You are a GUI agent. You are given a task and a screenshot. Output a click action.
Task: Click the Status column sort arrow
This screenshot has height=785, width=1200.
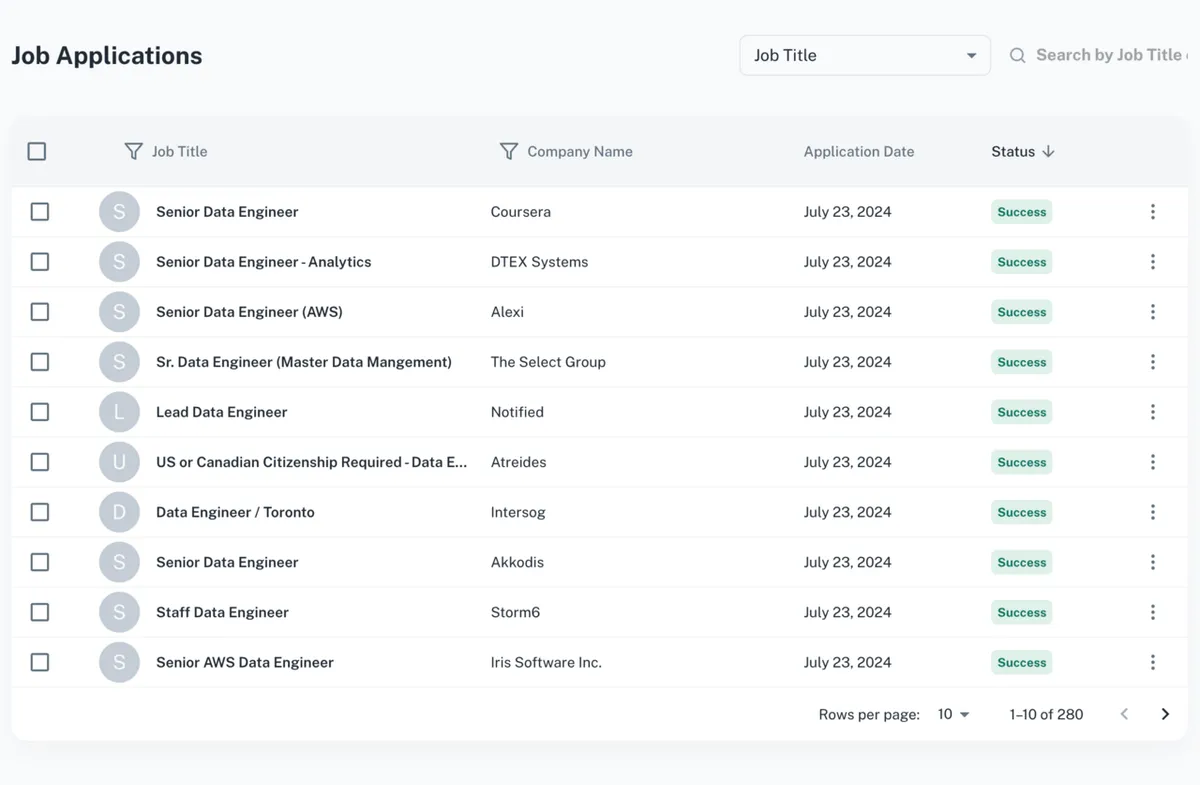1048,151
